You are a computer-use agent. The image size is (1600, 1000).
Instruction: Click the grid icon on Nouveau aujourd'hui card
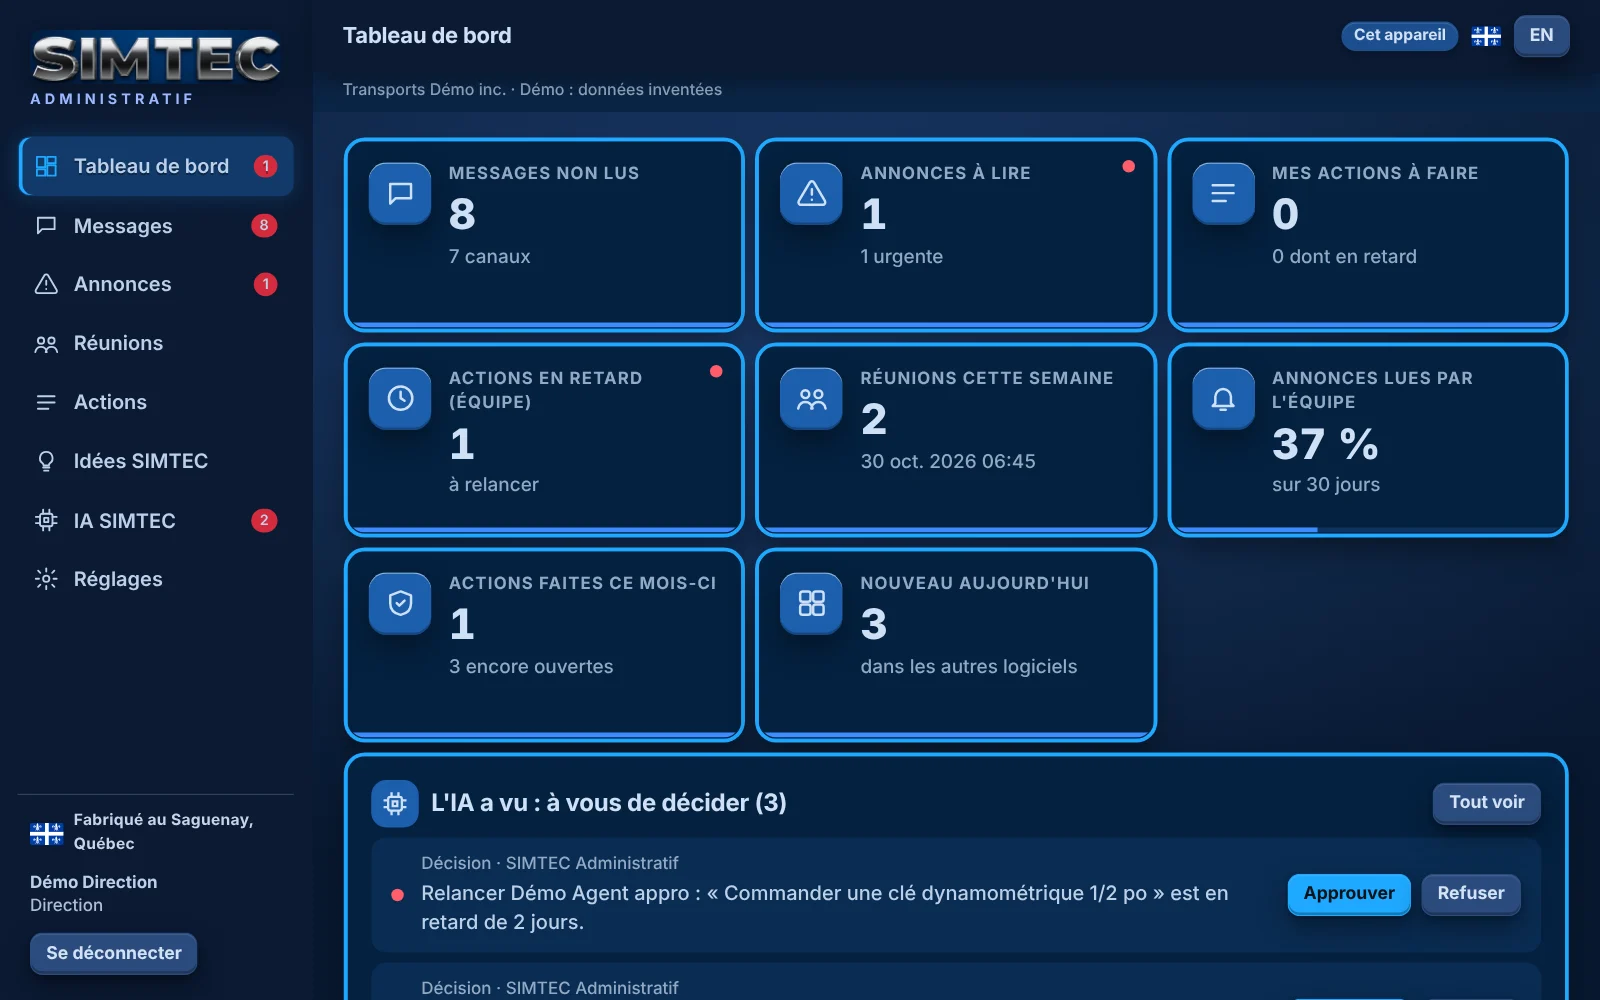click(x=812, y=603)
